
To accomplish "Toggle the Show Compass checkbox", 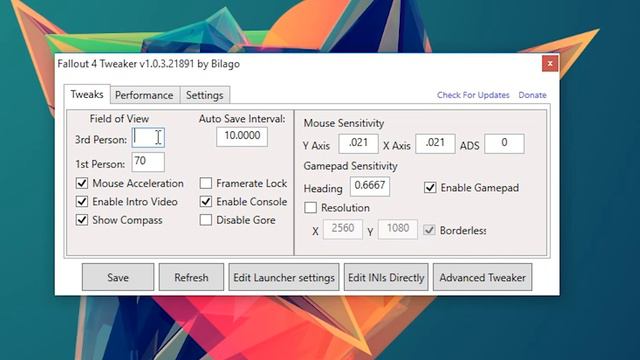I will tap(82, 220).
